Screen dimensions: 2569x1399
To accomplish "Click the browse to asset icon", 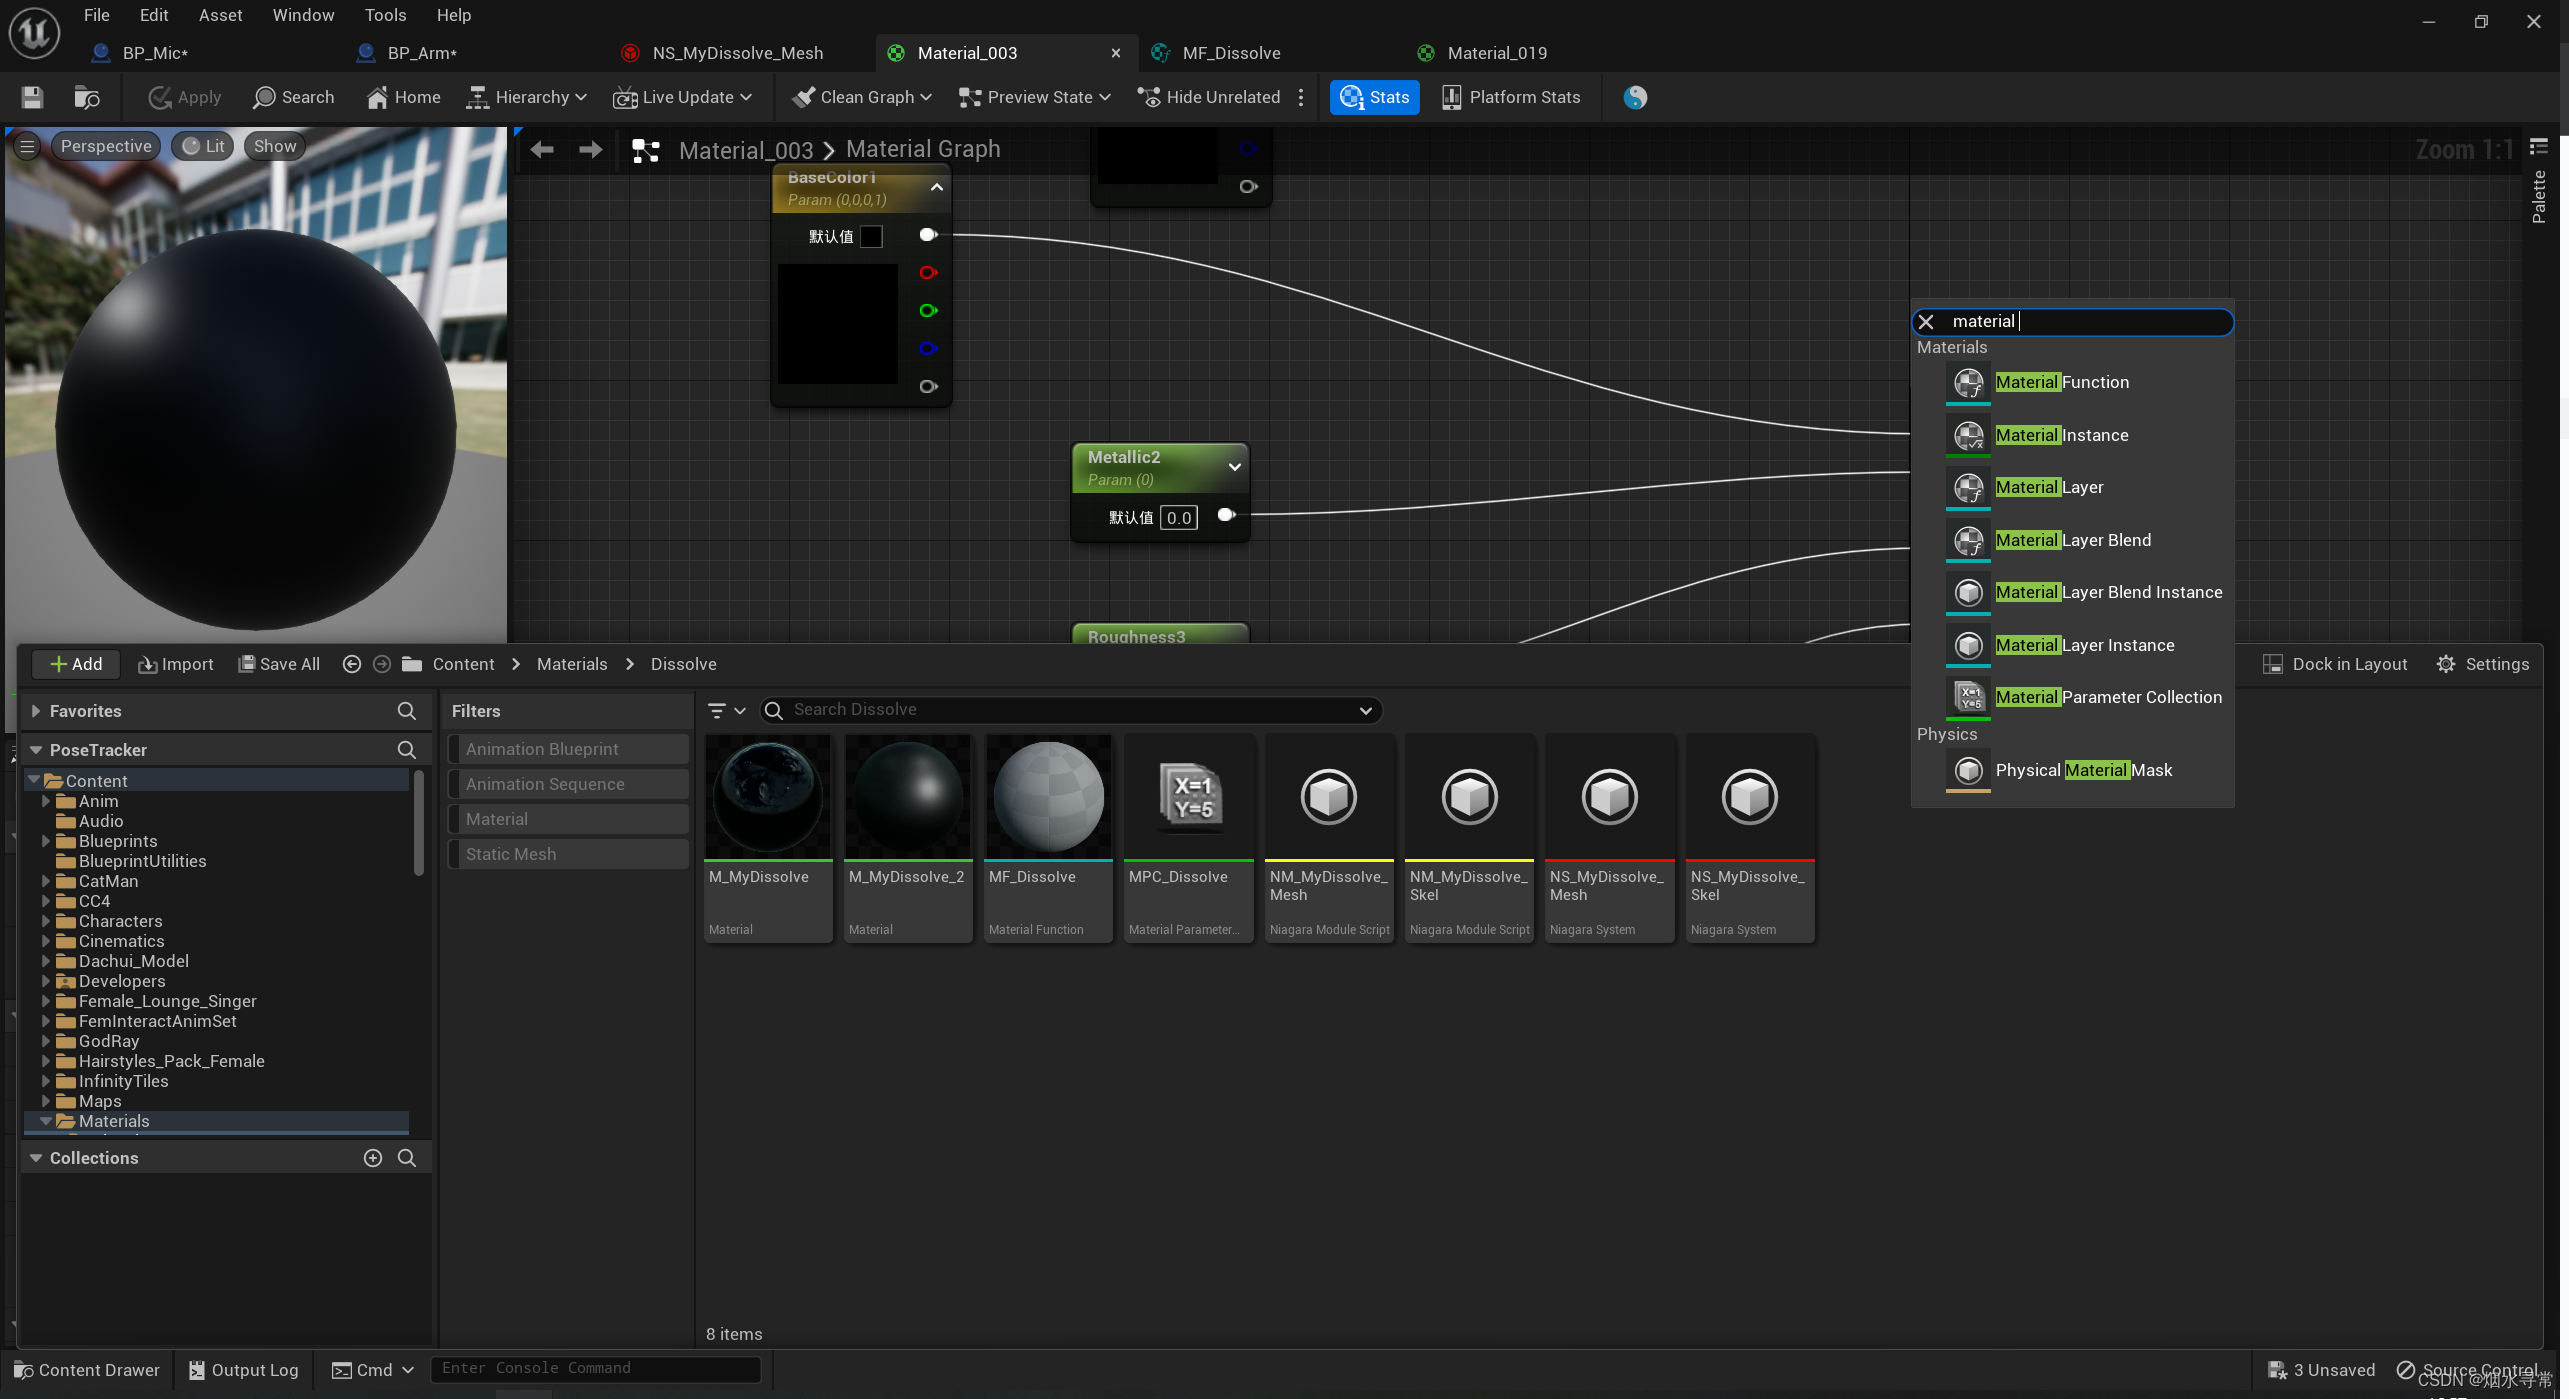I will pos(87,97).
